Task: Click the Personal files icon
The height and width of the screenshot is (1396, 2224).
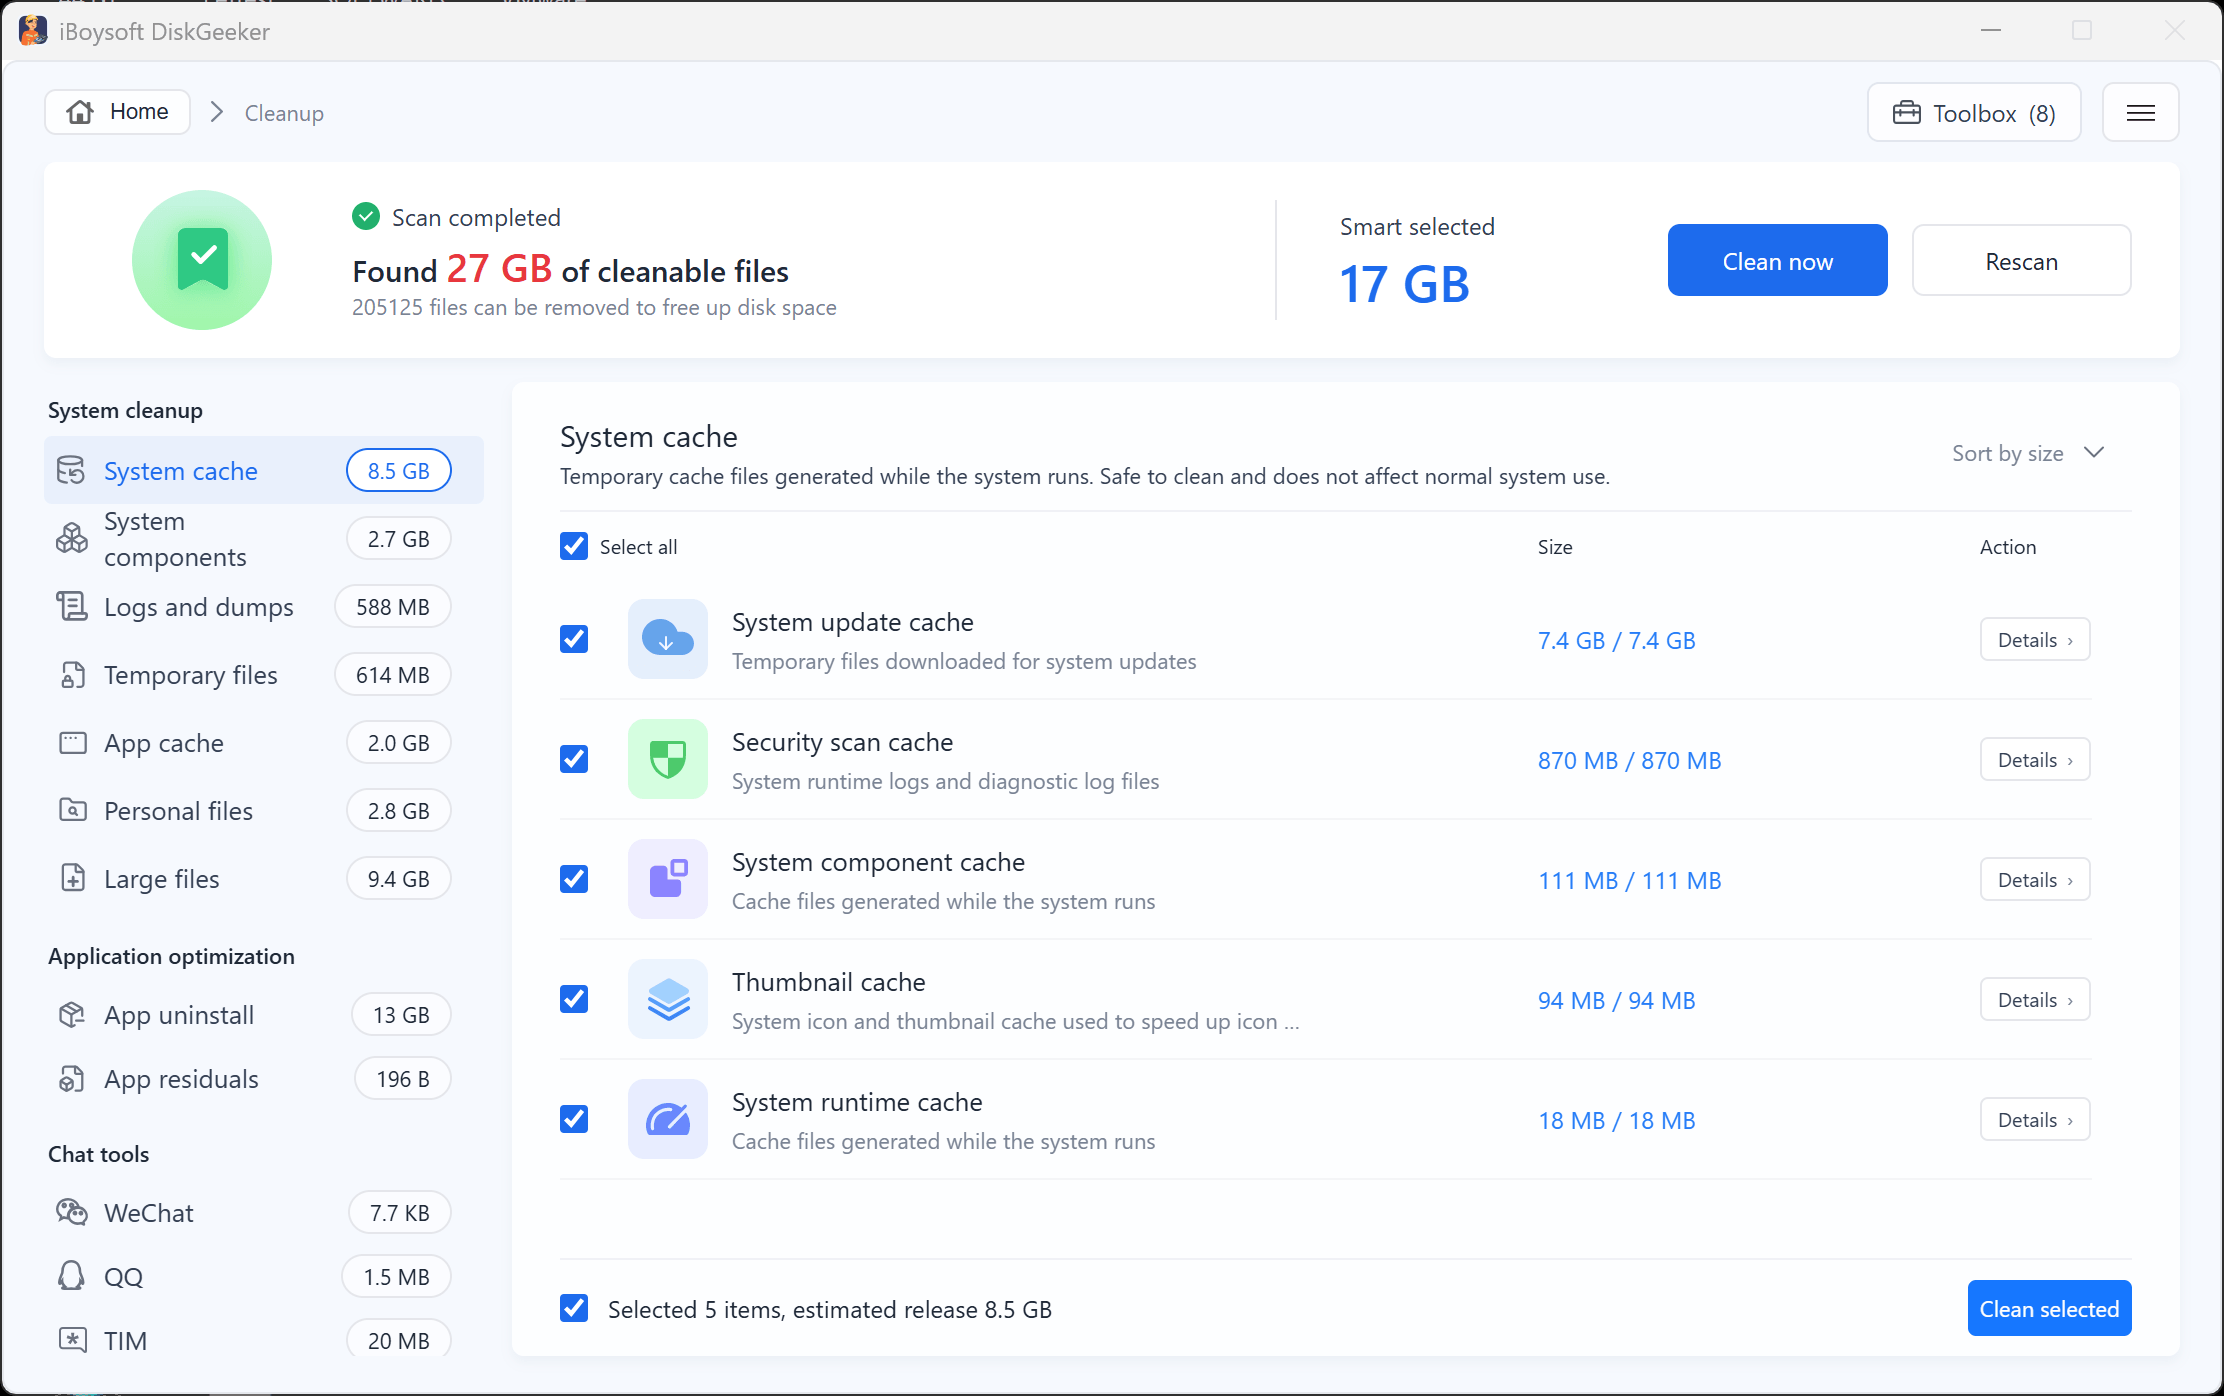Action: (72, 810)
